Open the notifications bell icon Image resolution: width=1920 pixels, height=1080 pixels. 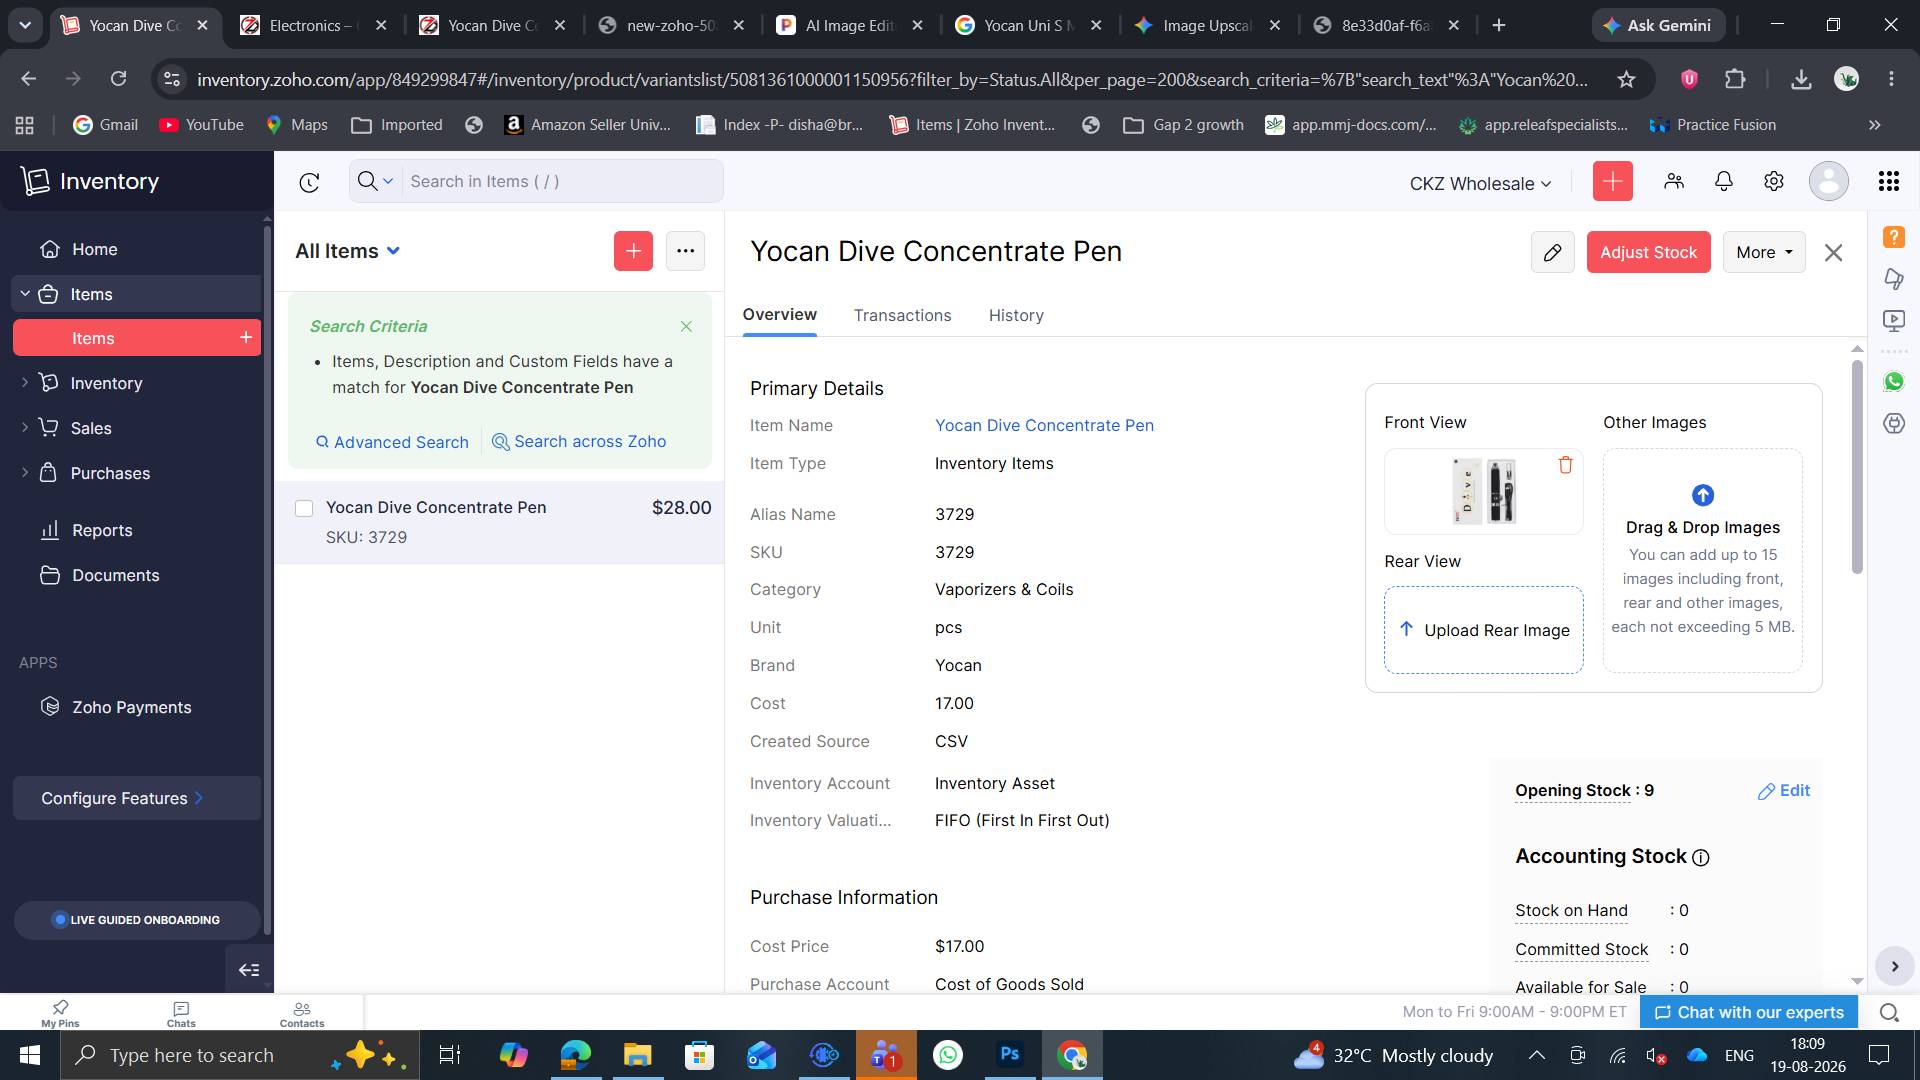click(x=1723, y=181)
